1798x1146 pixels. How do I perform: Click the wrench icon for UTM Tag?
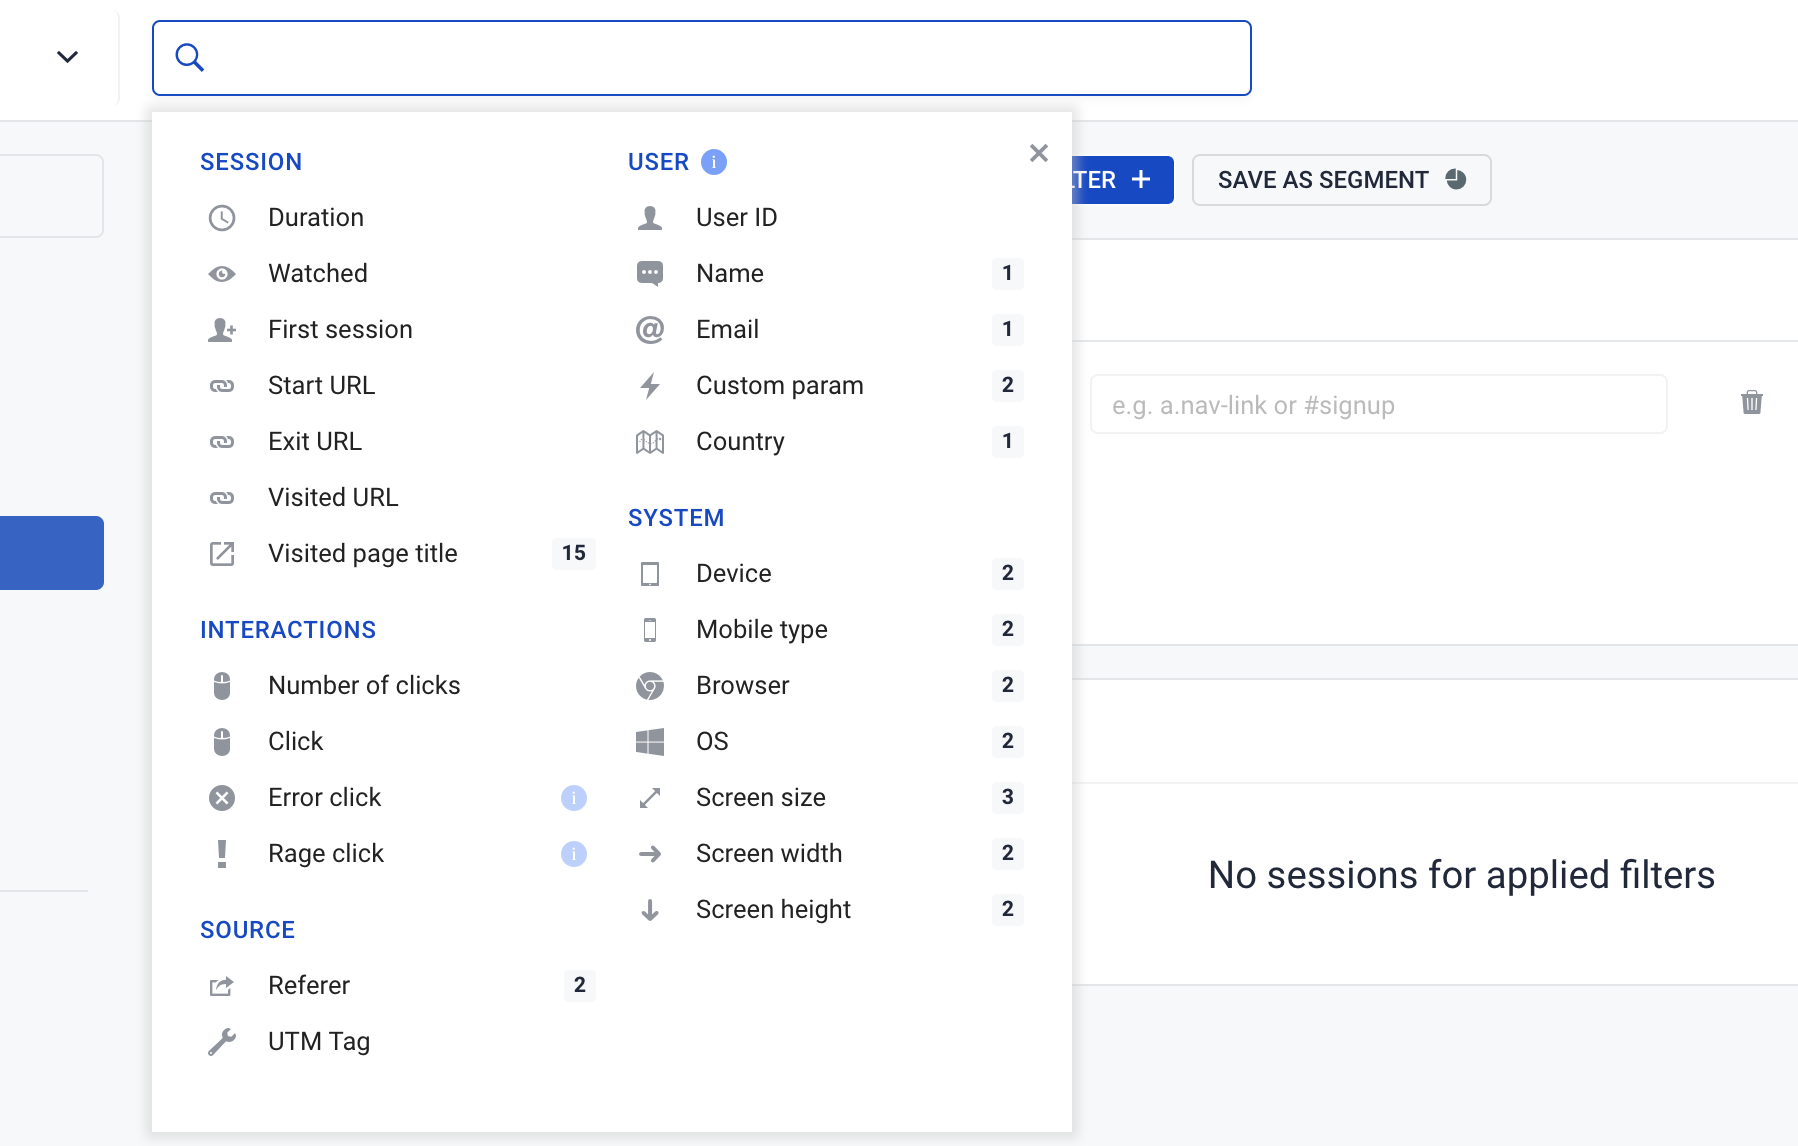(222, 1042)
